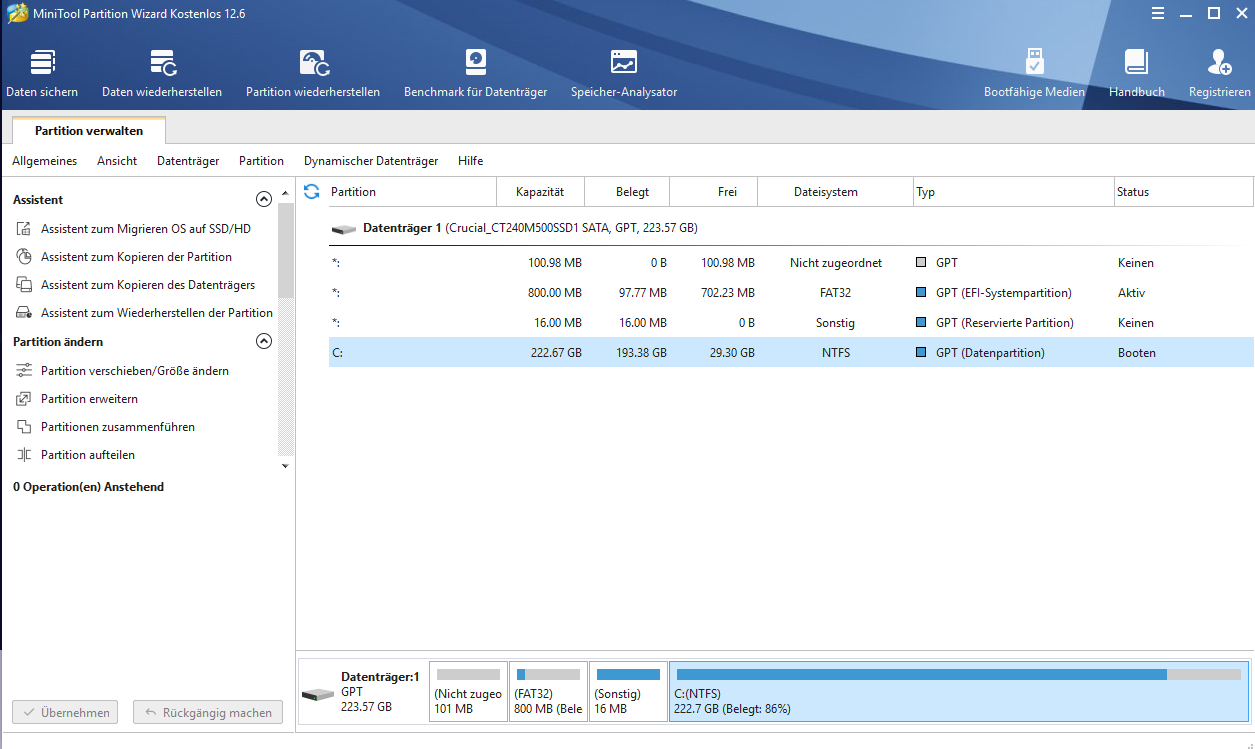Sort by the Dateisystem column header

[835, 192]
